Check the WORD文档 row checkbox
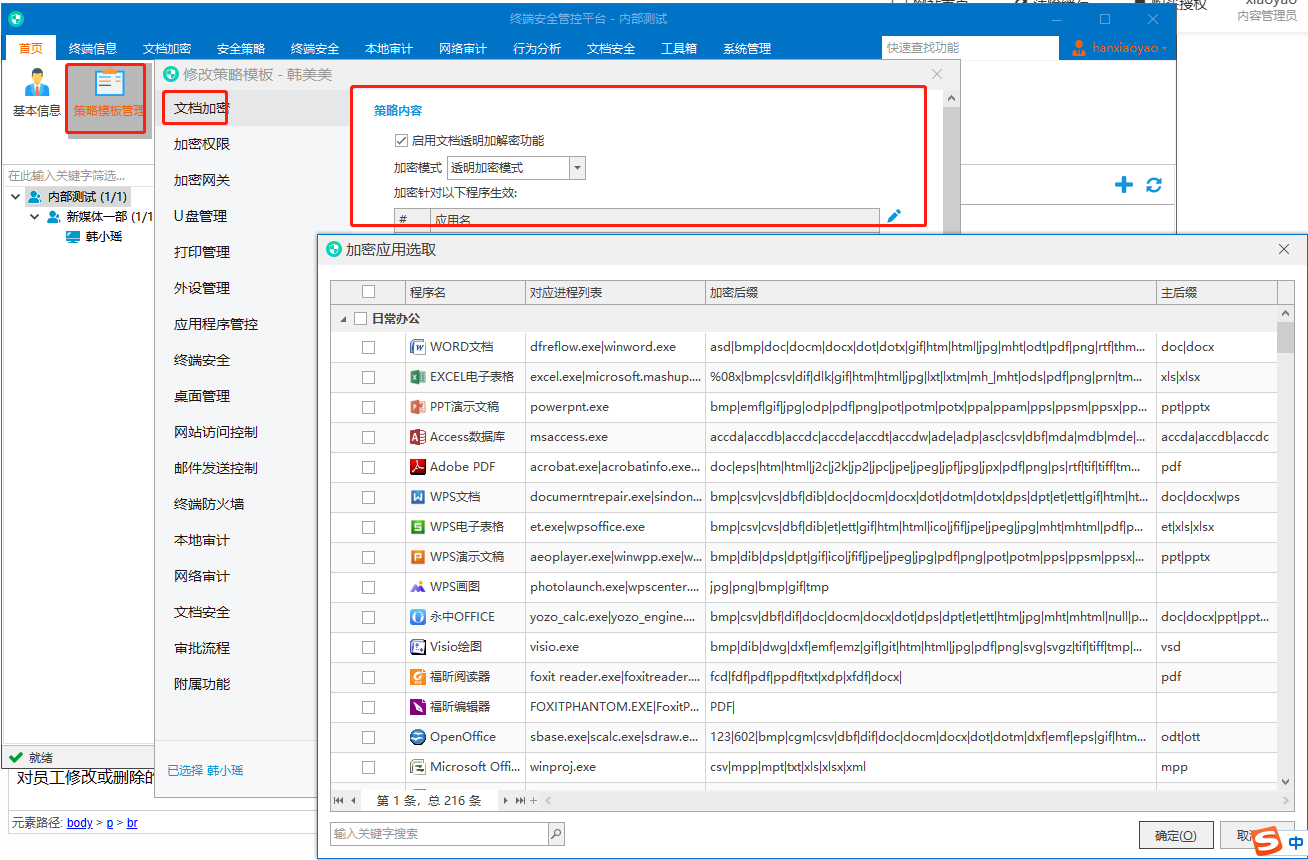Image resolution: width=1308 pixels, height=860 pixels. click(368, 347)
